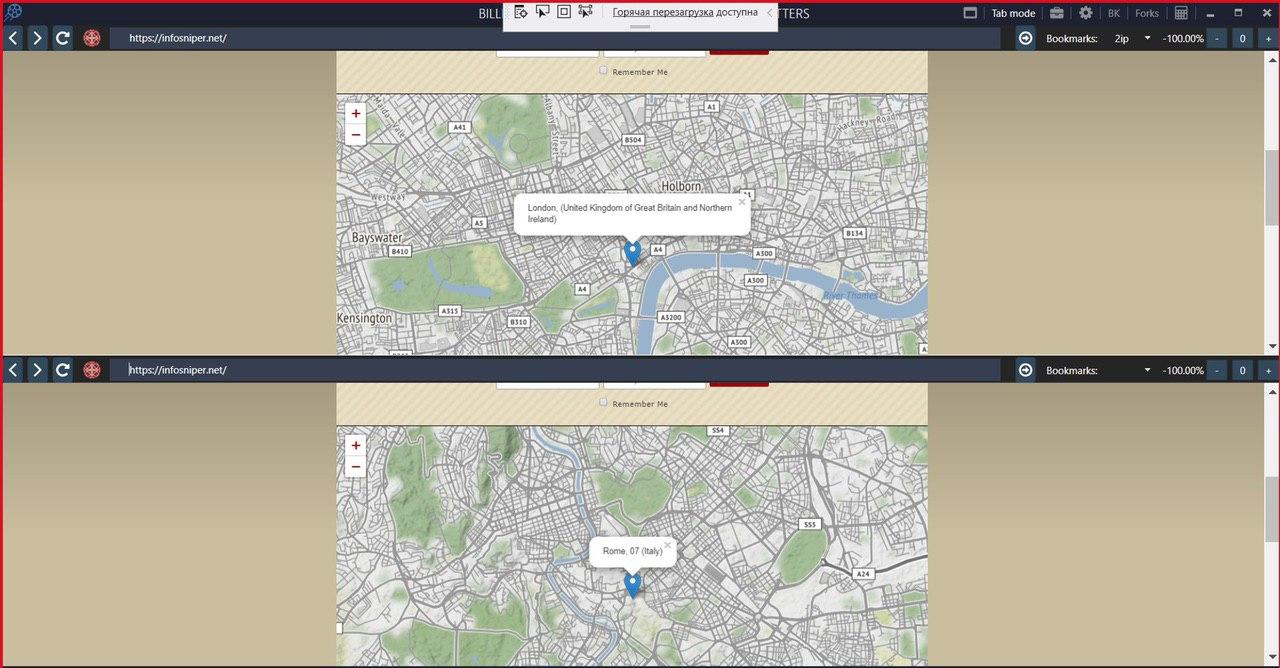Zoom in on the London map
The height and width of the screenshot is (668, 1280).
tap(356, 114)
